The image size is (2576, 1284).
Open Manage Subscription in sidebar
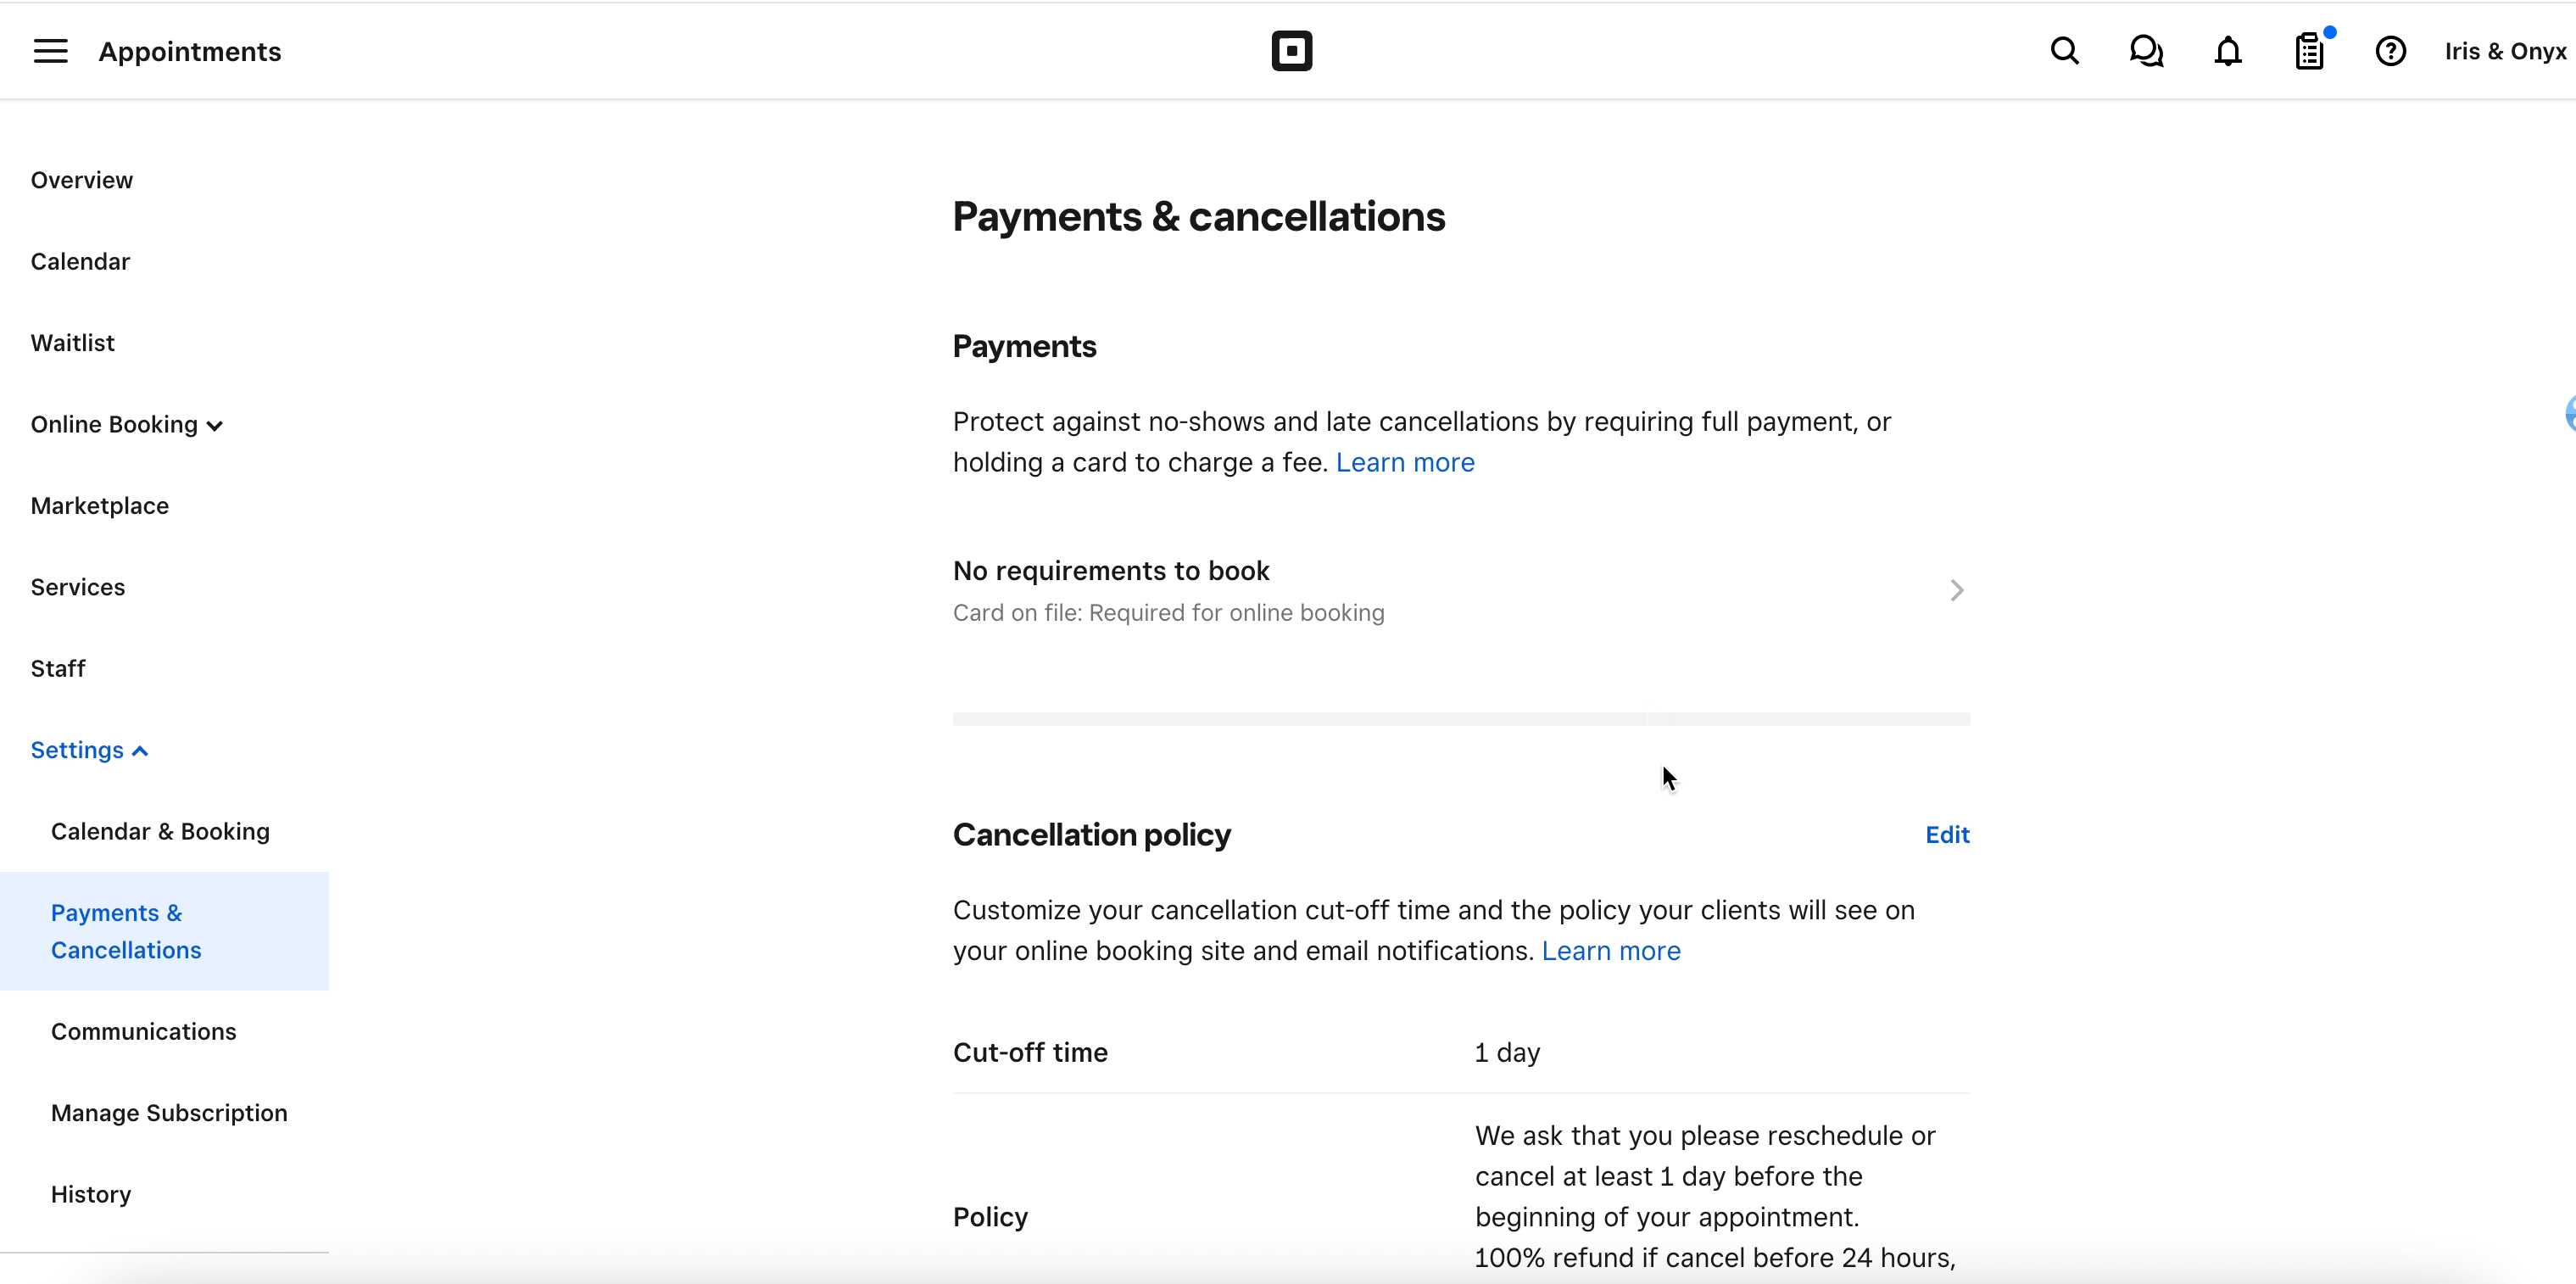(x=169, y=1113)
